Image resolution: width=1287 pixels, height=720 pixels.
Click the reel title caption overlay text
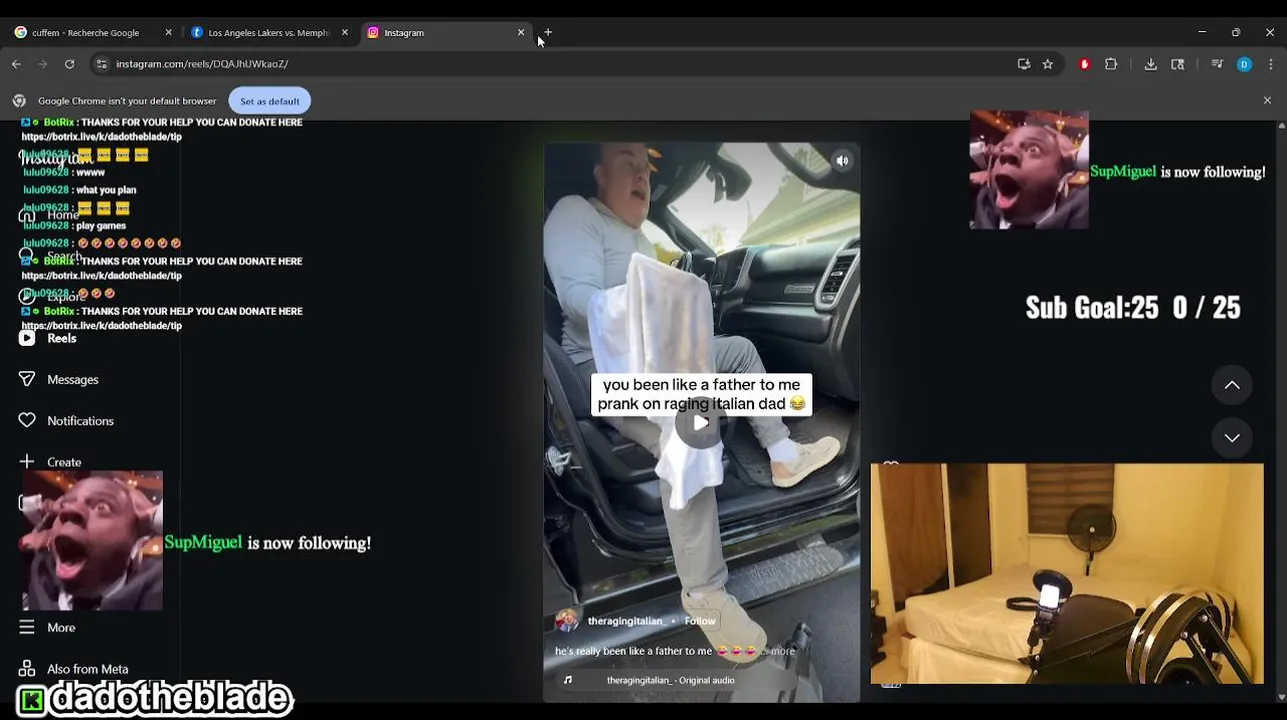[x=702, y=394]
